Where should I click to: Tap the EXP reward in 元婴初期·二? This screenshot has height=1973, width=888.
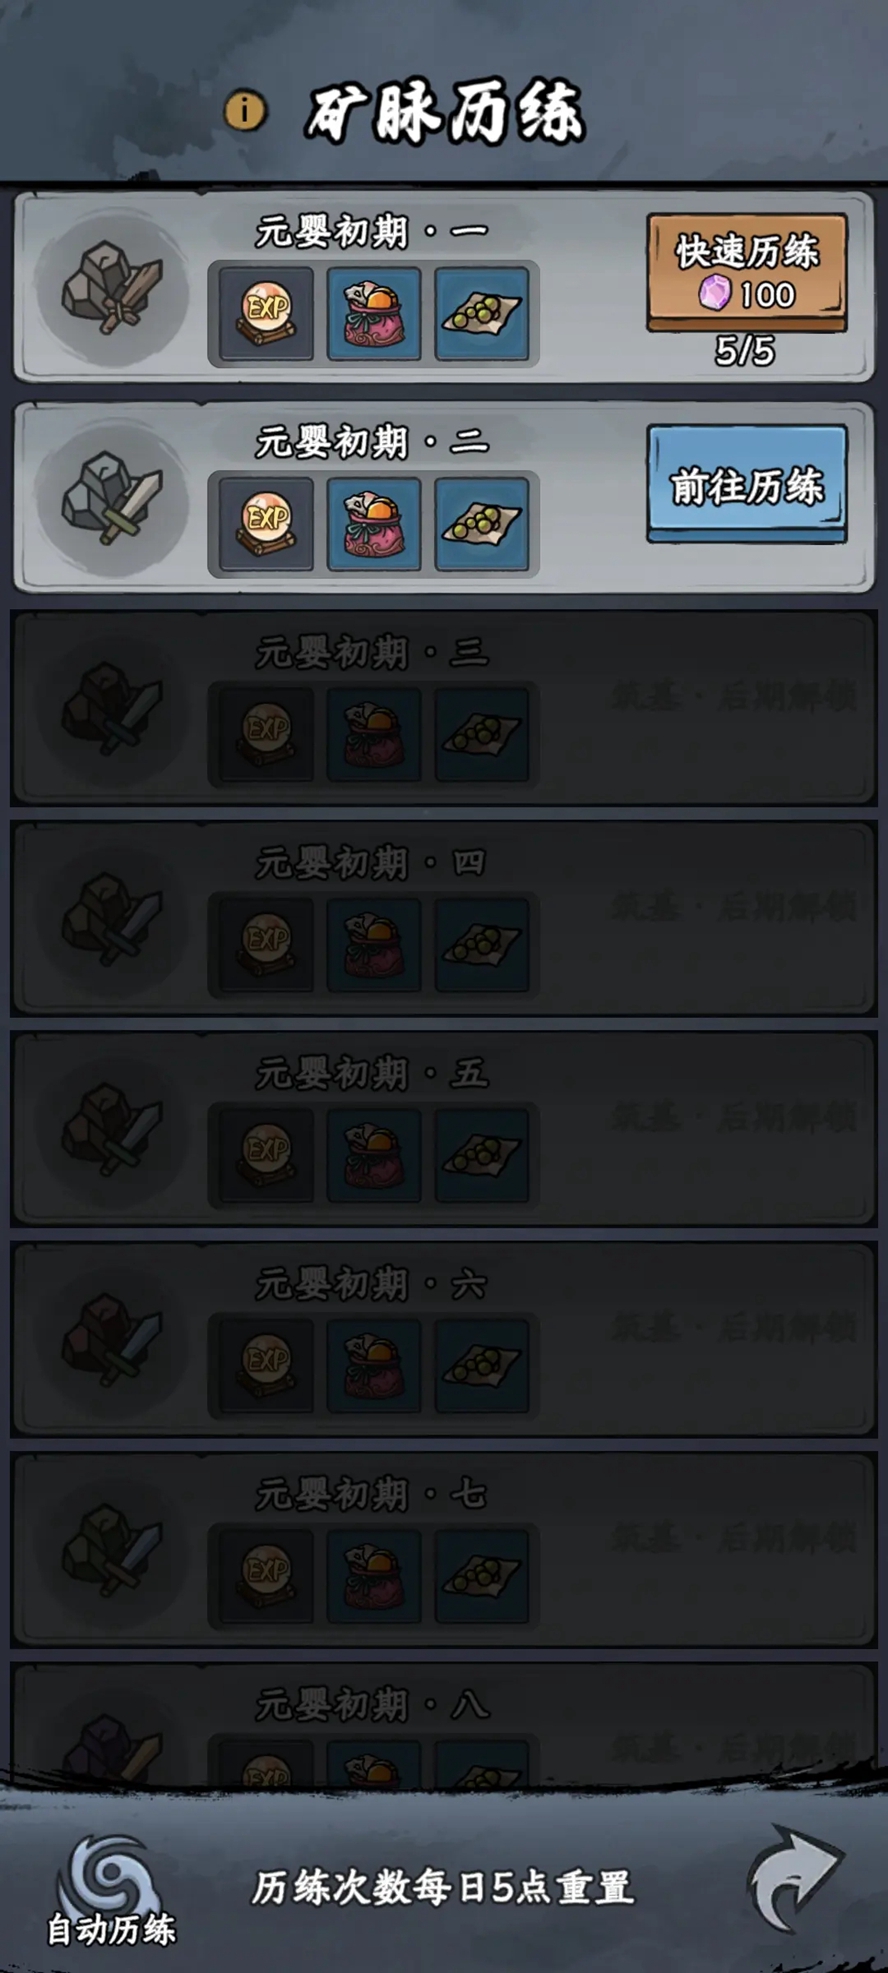[x=266, y=524]
